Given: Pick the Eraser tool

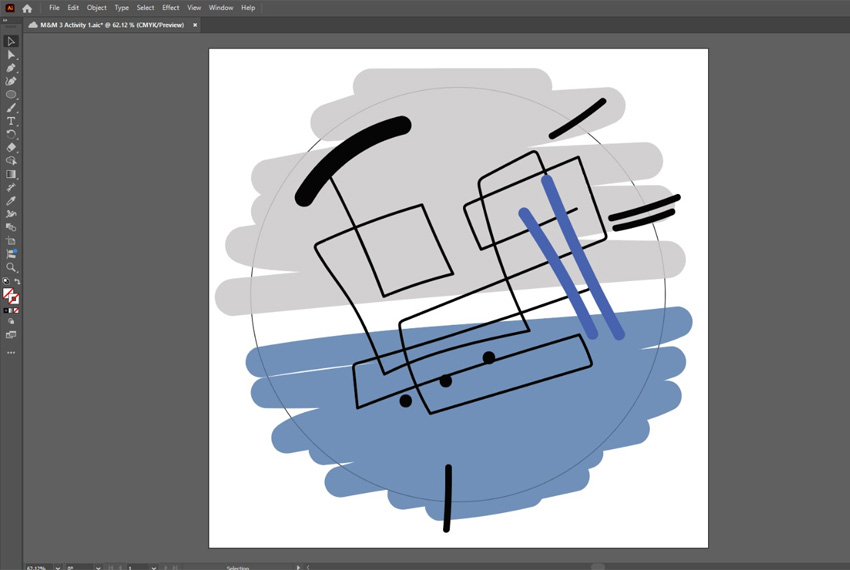Looking at the screenshot, I should point(11,147).
